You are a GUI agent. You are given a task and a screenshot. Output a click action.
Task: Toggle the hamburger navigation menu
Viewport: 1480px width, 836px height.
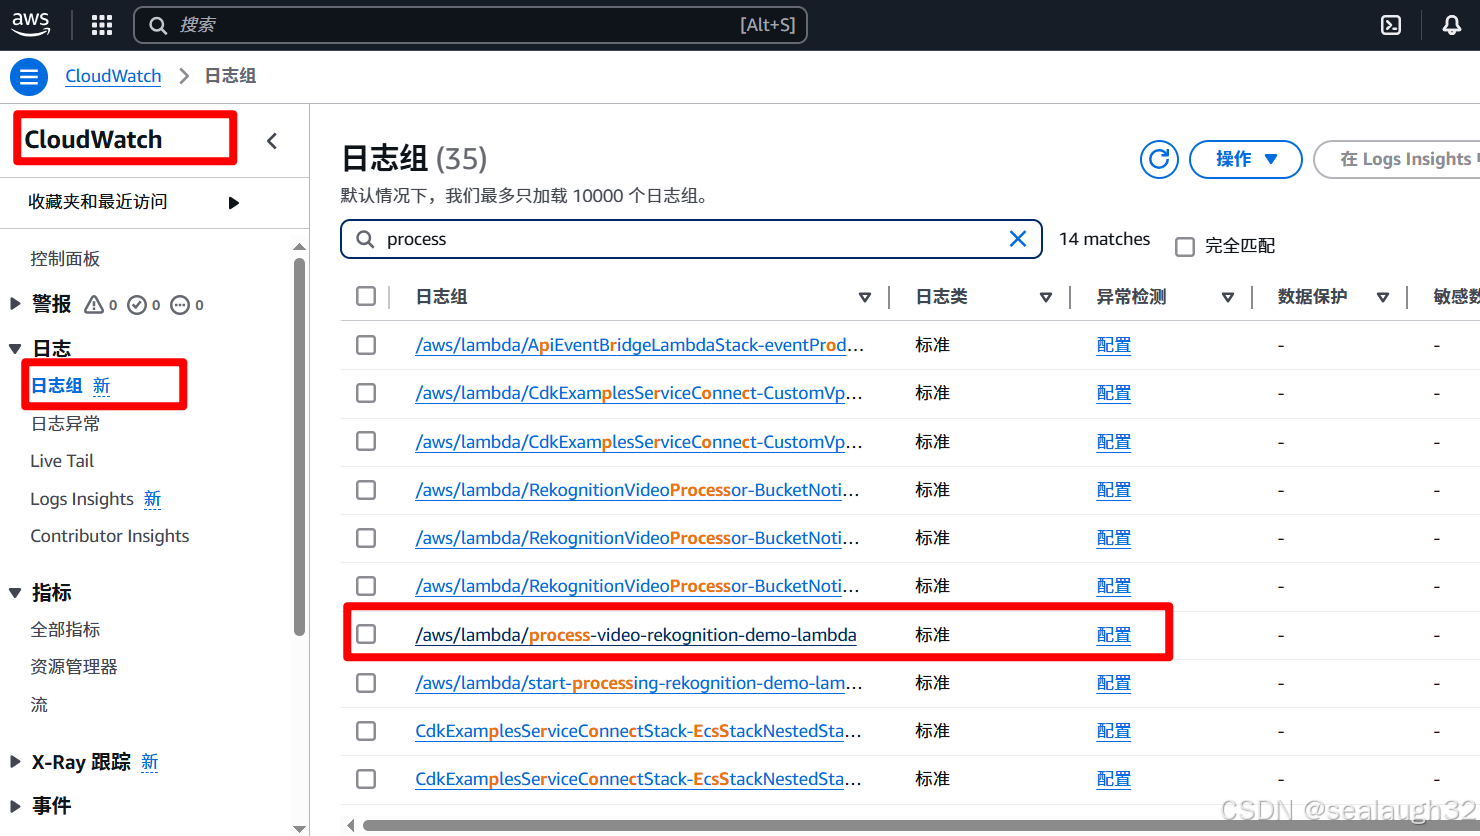pyautogui.click(x=29, y=76)
